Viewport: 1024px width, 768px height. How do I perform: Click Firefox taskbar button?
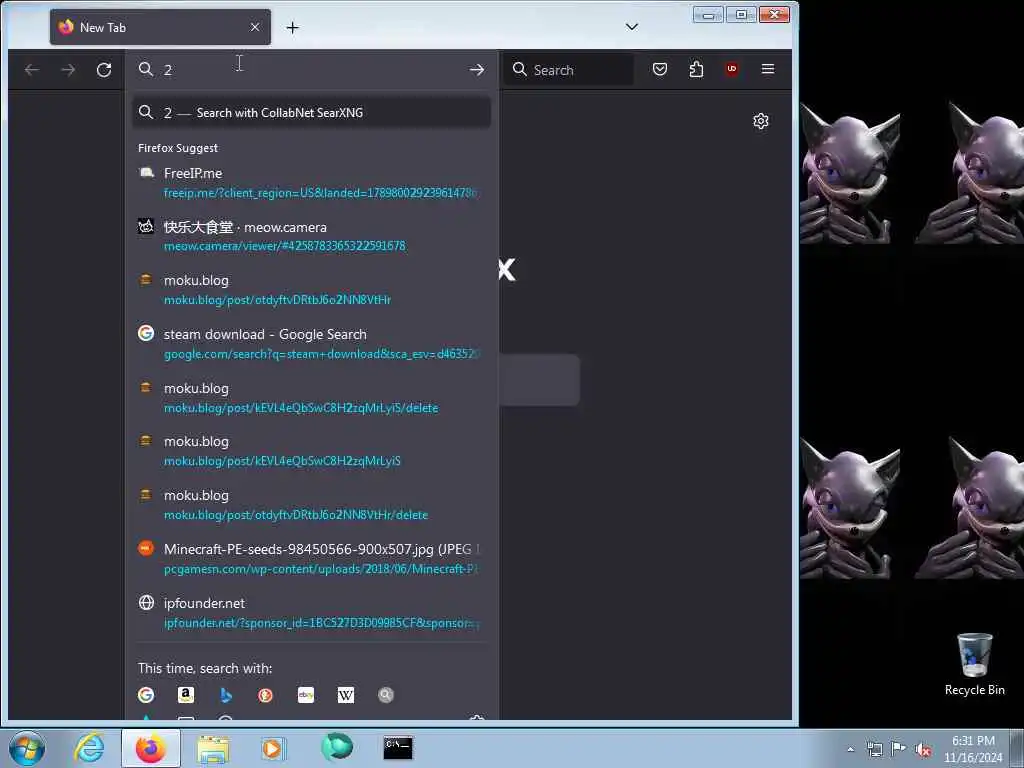[151, 748]
